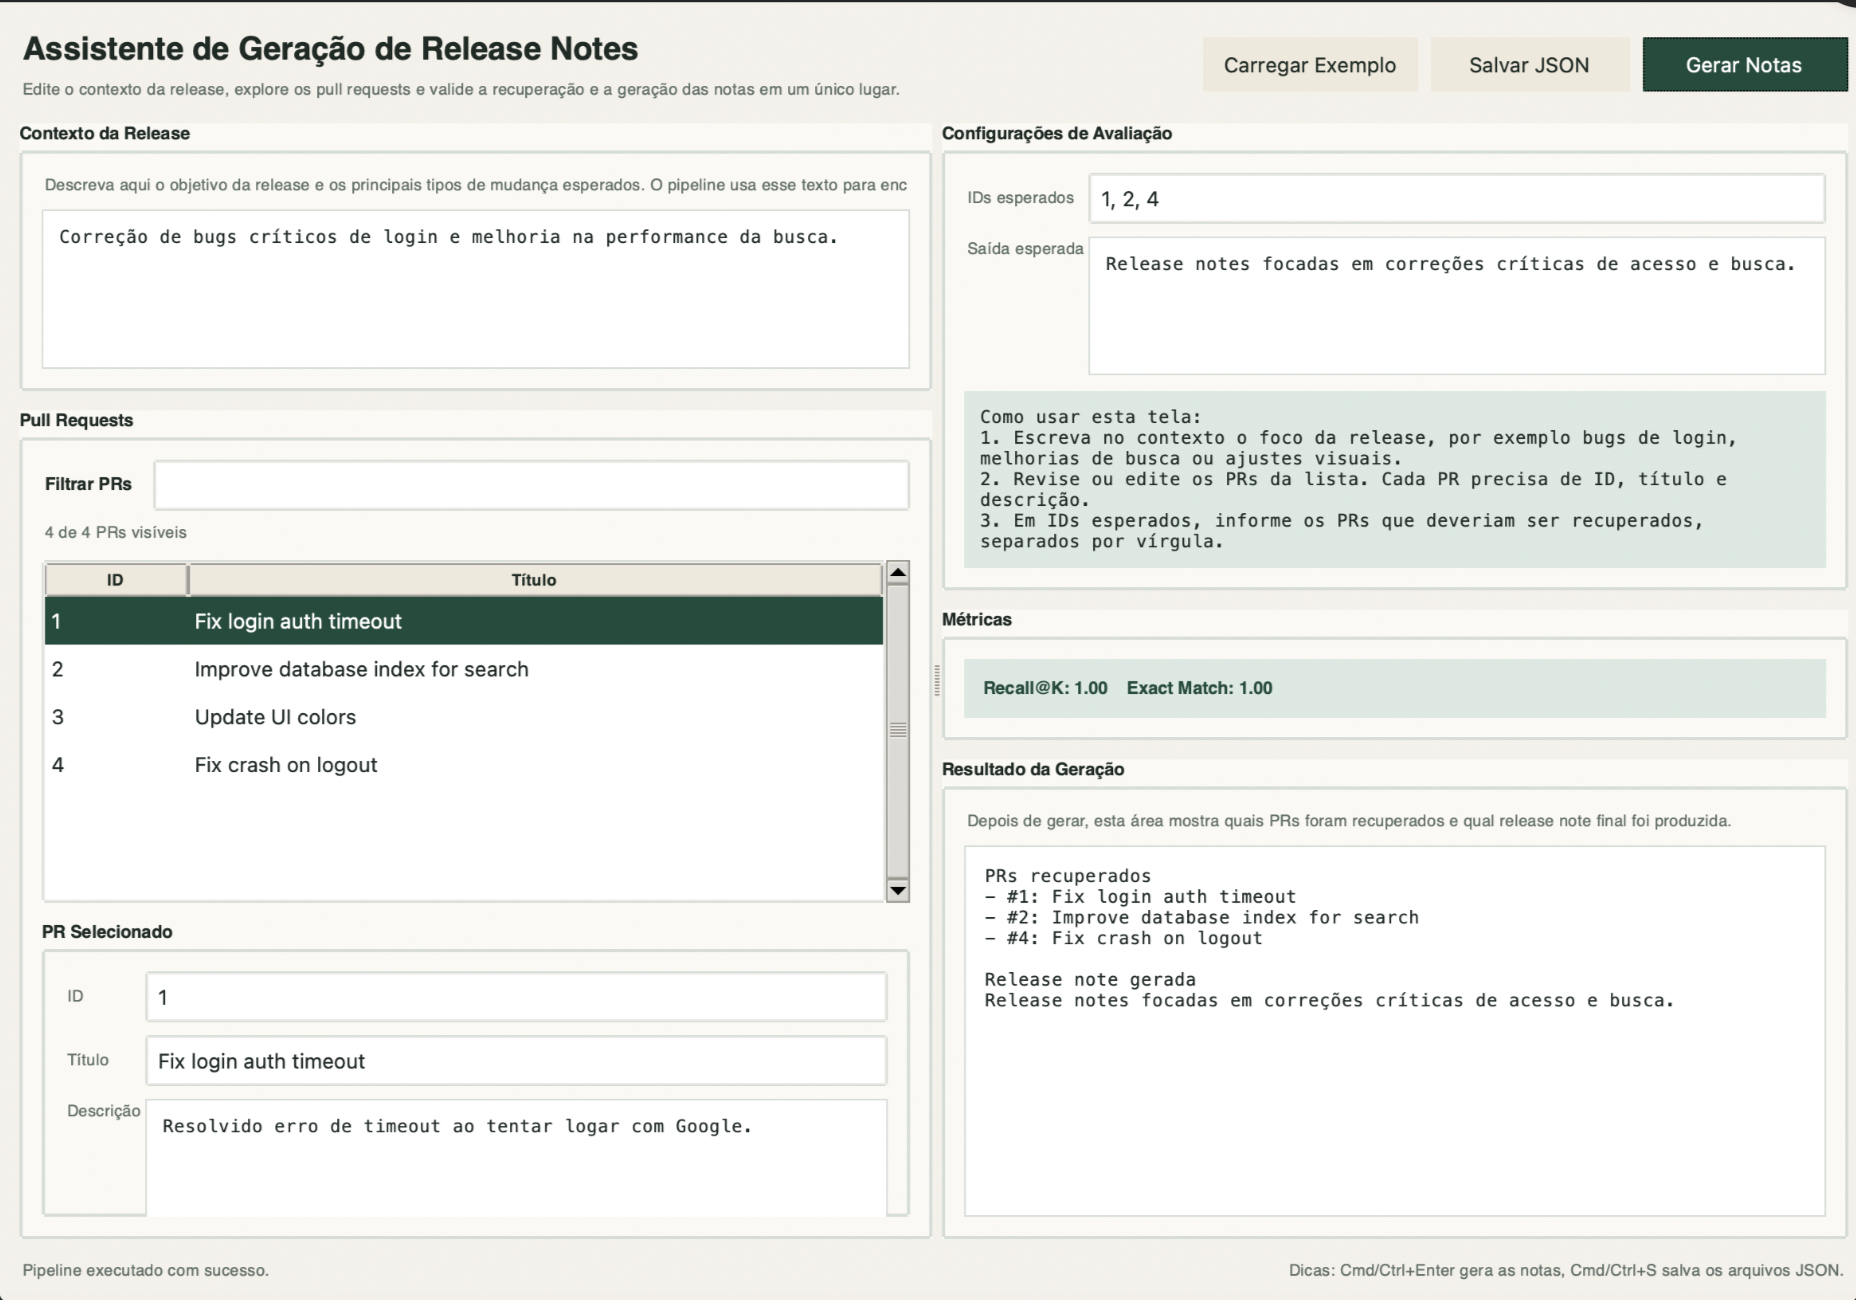Focus the Saída esperada text area

[x=1457, y=306]
